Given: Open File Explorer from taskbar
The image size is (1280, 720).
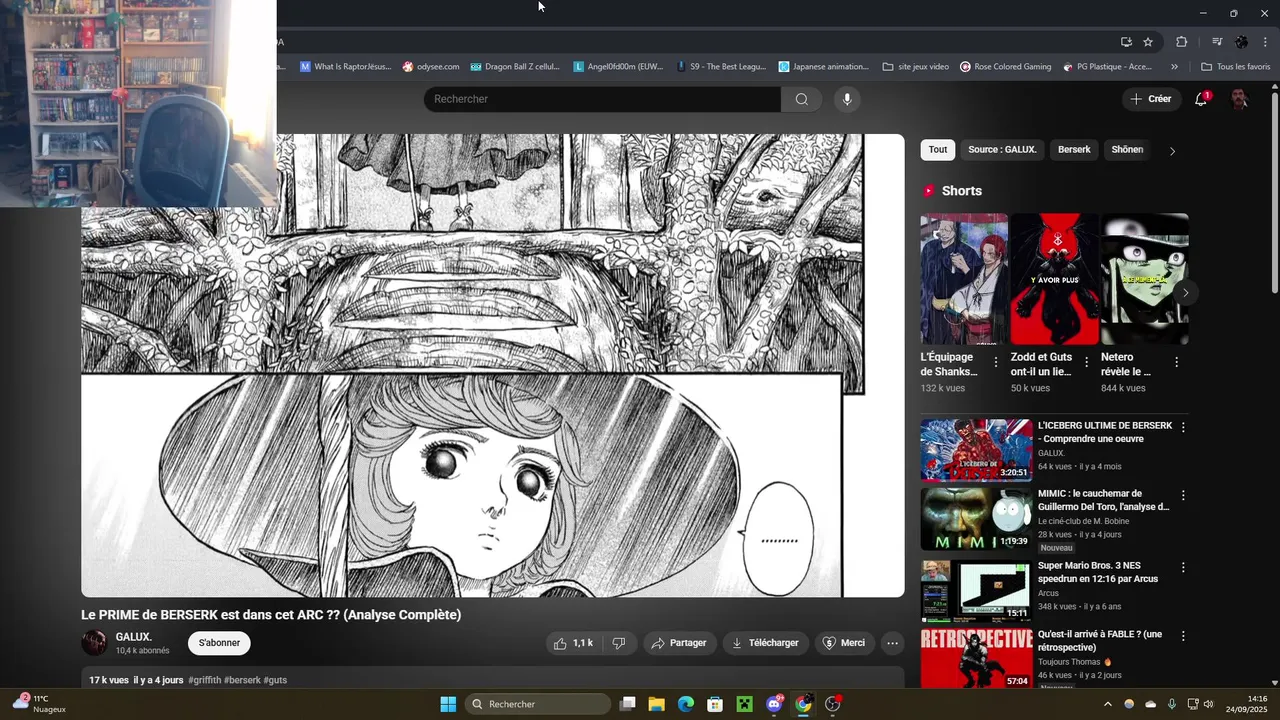Looking at the screenshot, I should [x=656, y=704].
